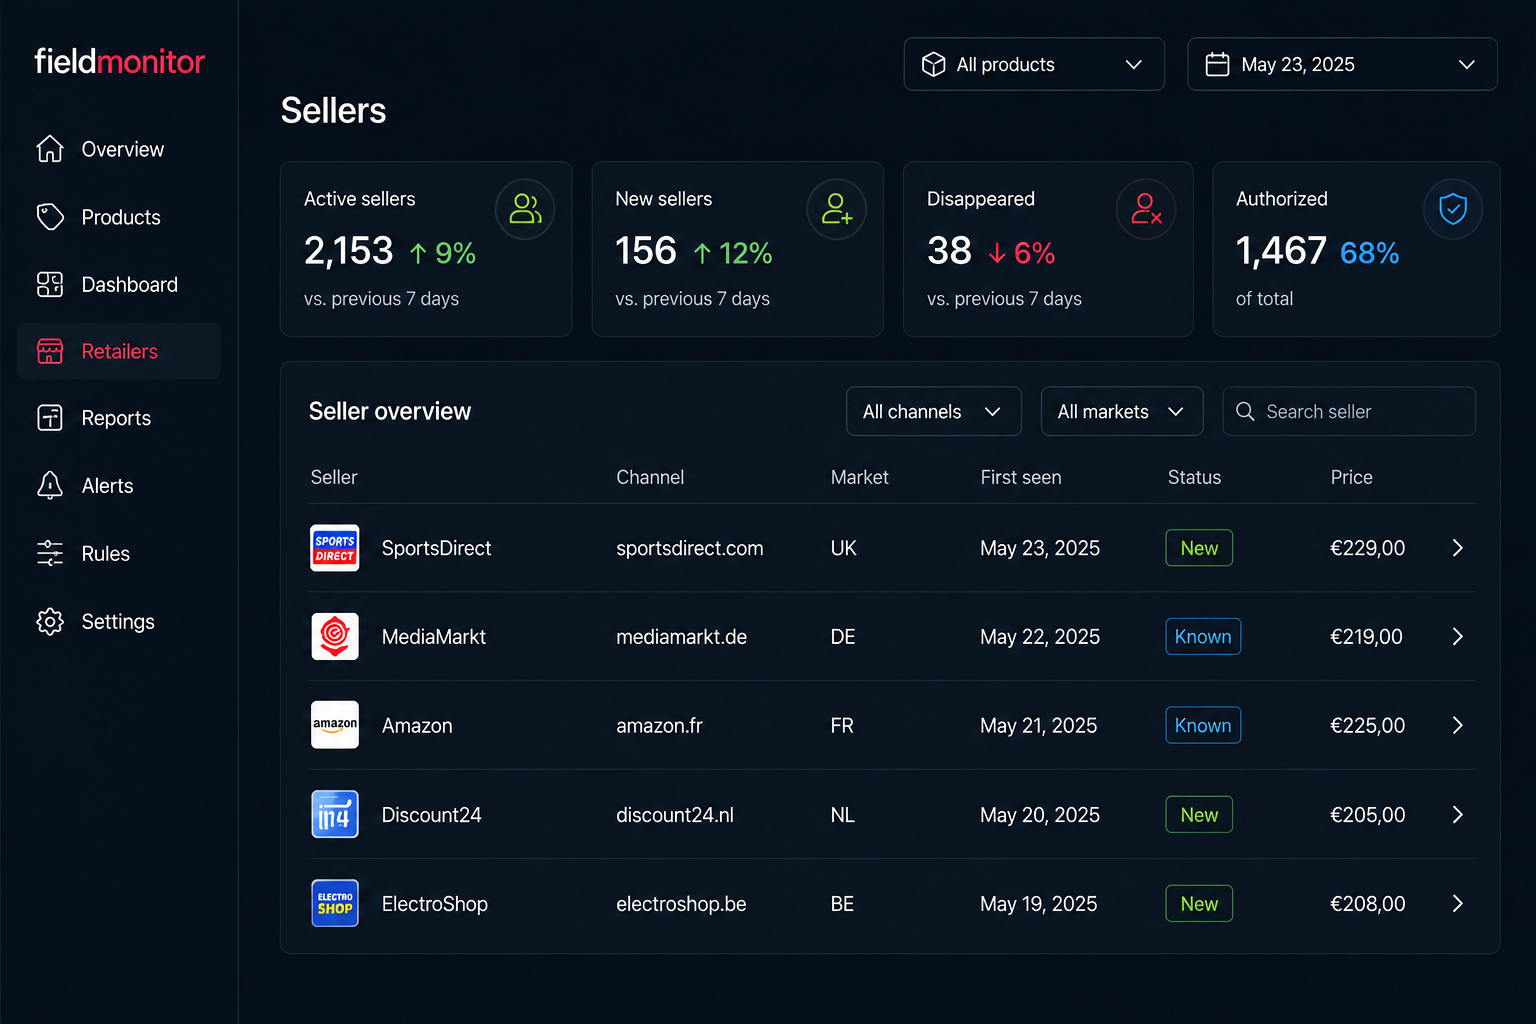Screen dimensions: 1536x1024
Task: Click the cube icon in All products
Action: [933, 64]
